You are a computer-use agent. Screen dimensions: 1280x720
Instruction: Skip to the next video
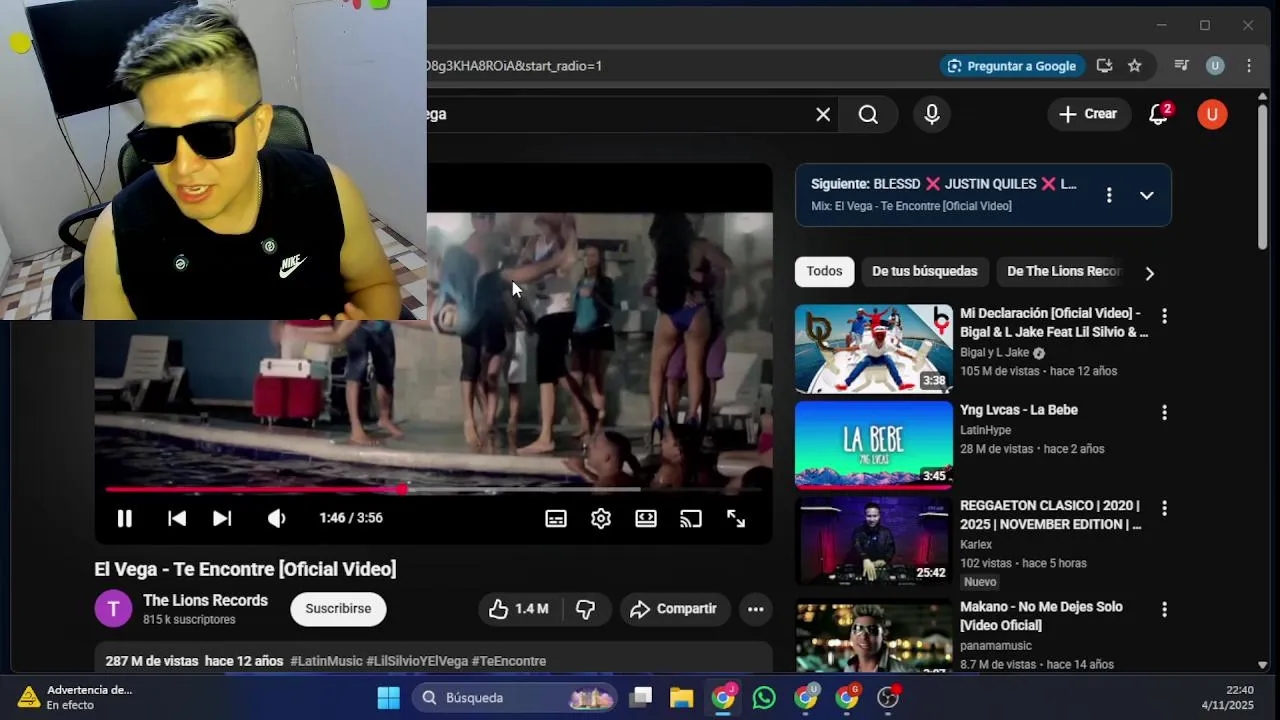[222, 518]
